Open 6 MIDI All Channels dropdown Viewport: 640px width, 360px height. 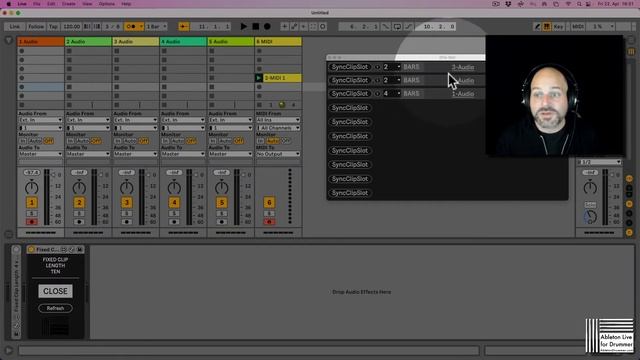click(x=278, y=128)
